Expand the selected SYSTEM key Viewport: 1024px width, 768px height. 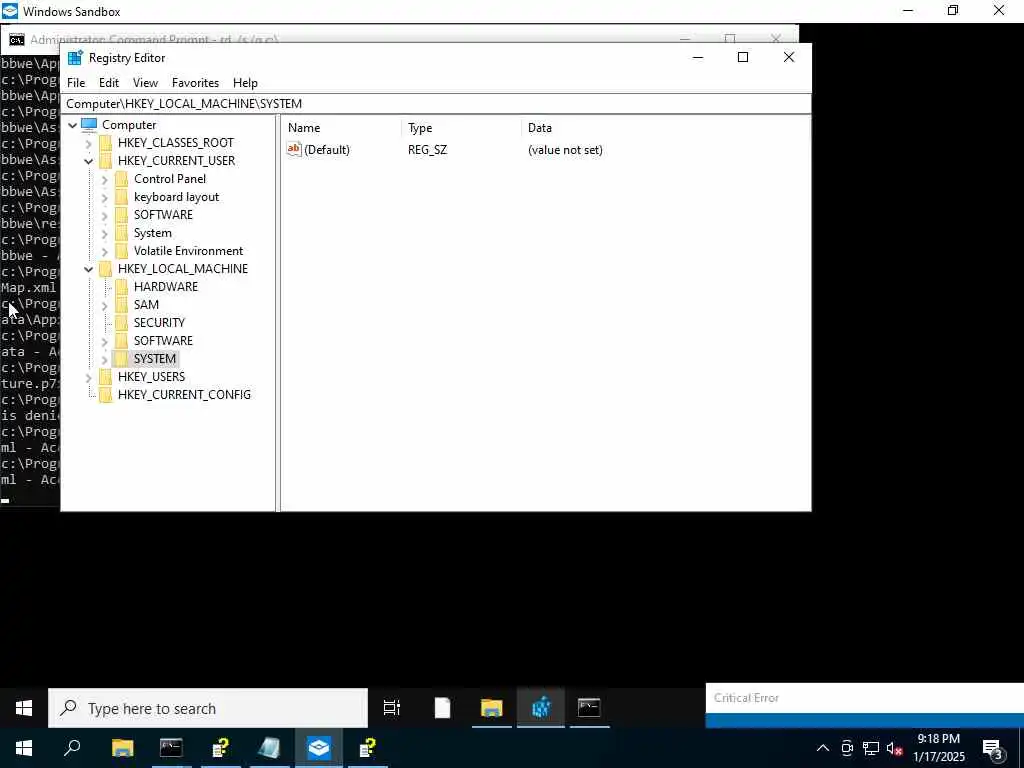pos(104,359)
